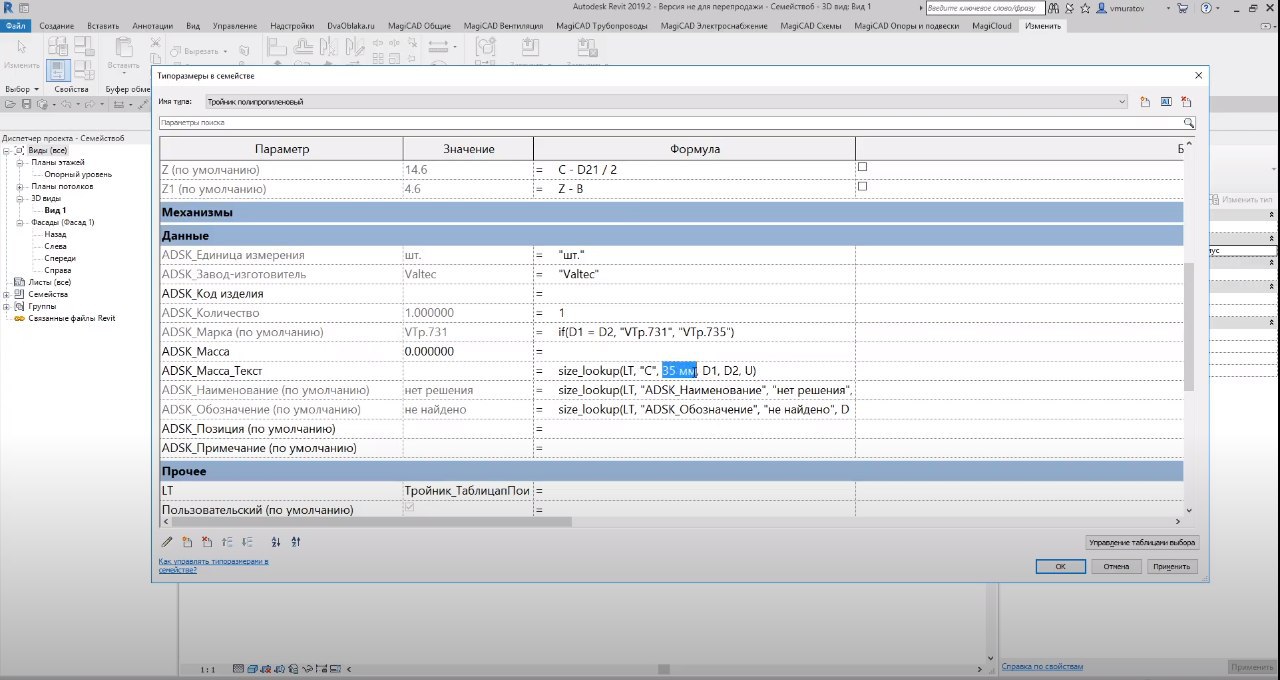Expand the Группы tree node
Screen dimensions: 1280x680
tap(6, 306)
